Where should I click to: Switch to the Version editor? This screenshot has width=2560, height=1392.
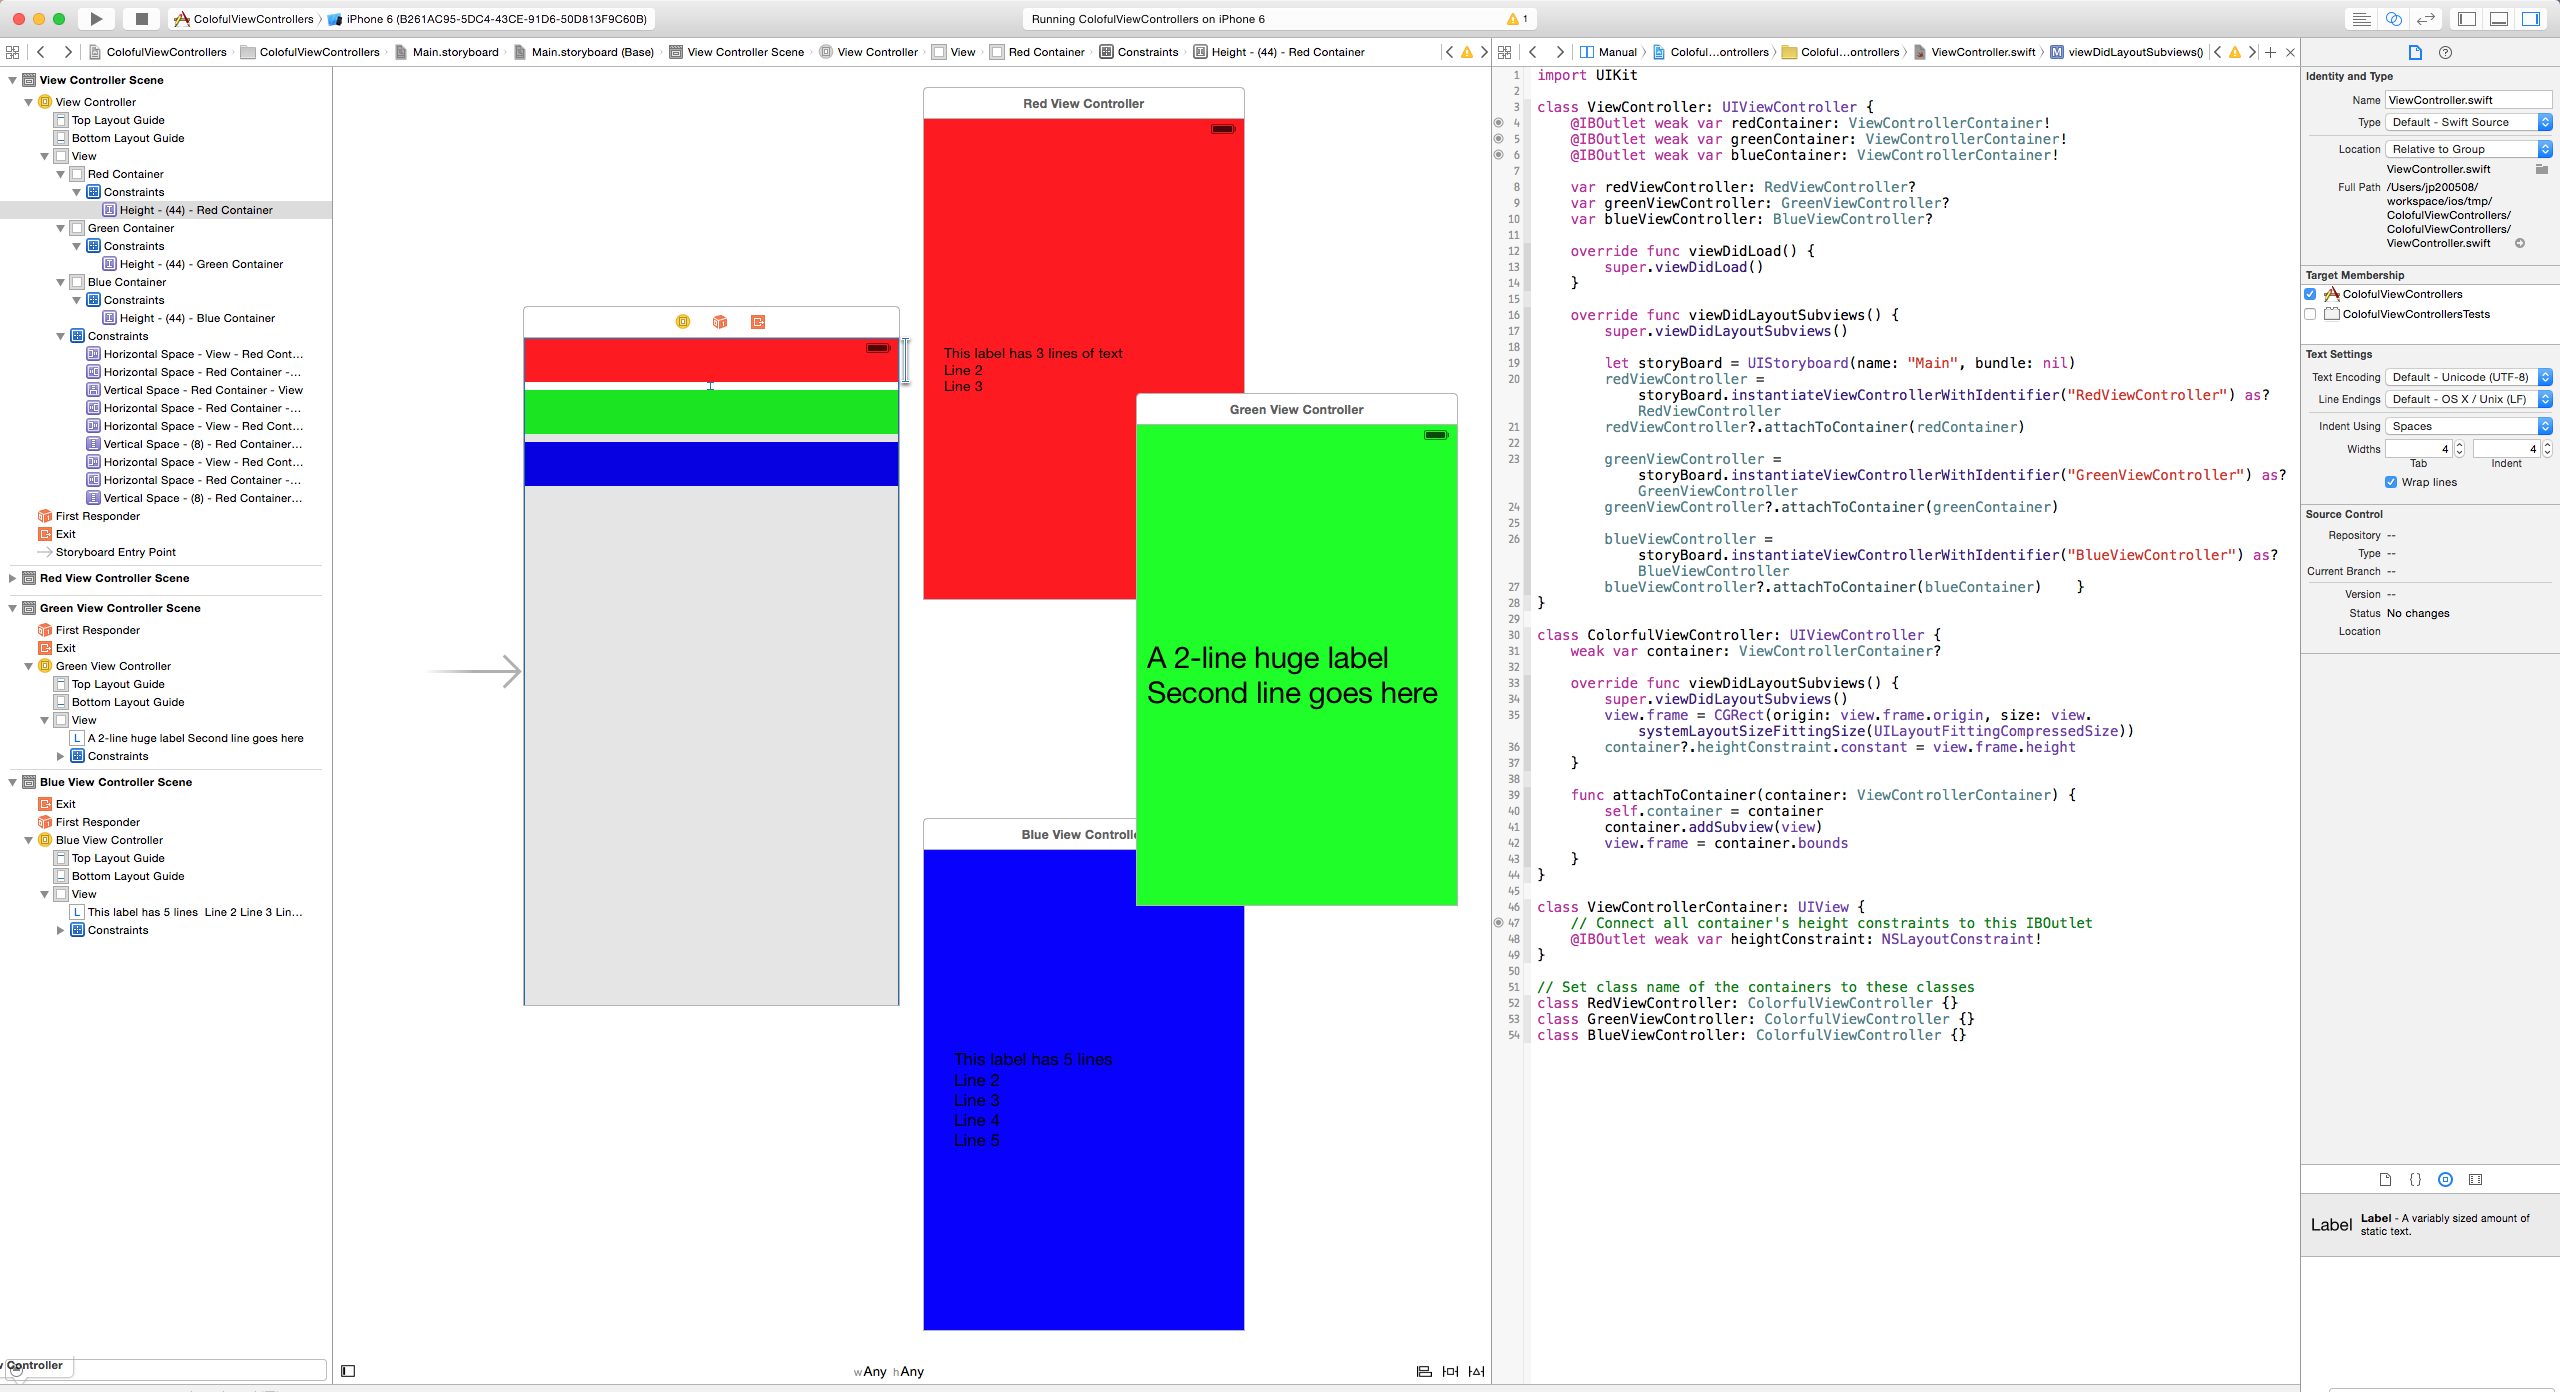[x=2426, y=19]
